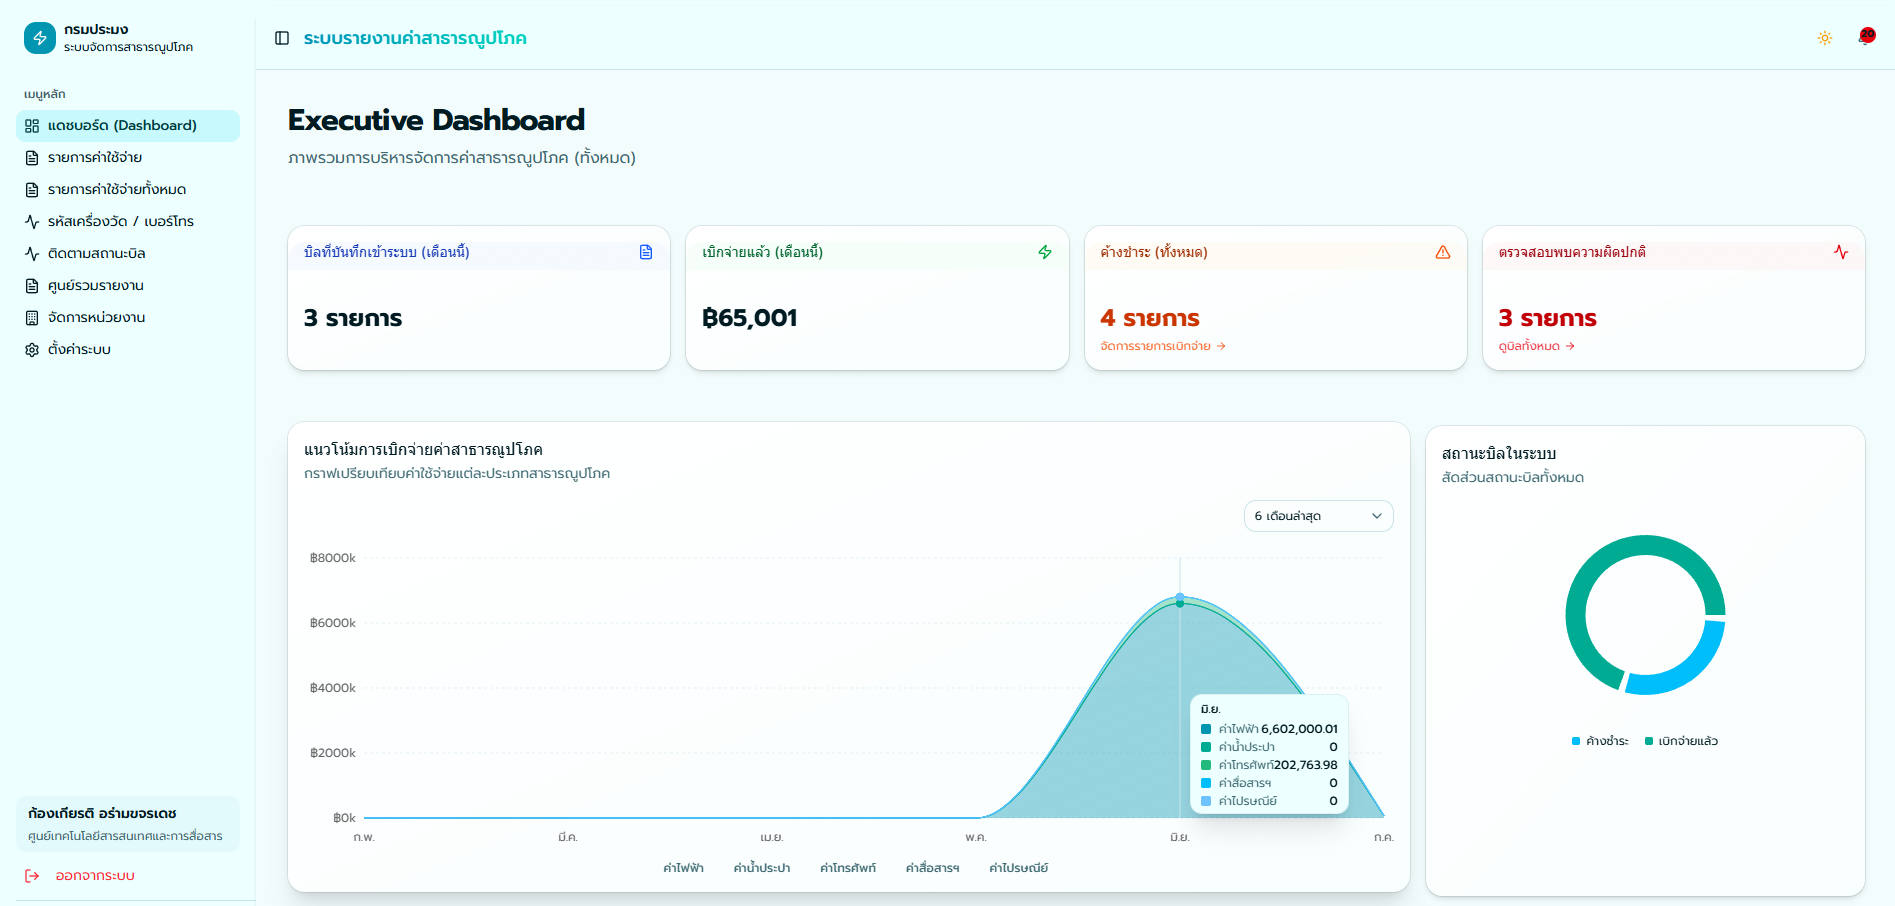The height and width of the screenshot is (906, 1895).
Task: Follow the ดูบิลทั้งหมด link
Action: [1536, 346]
